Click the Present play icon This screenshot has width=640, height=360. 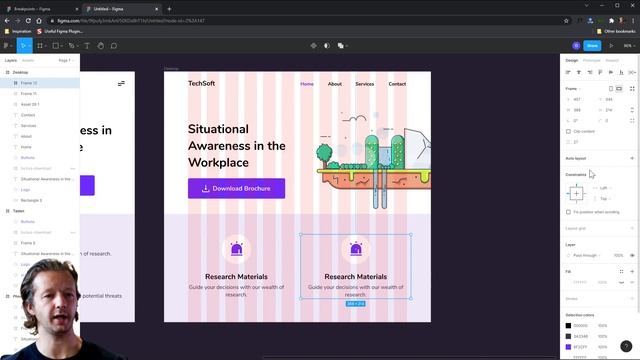click(611, 46)
